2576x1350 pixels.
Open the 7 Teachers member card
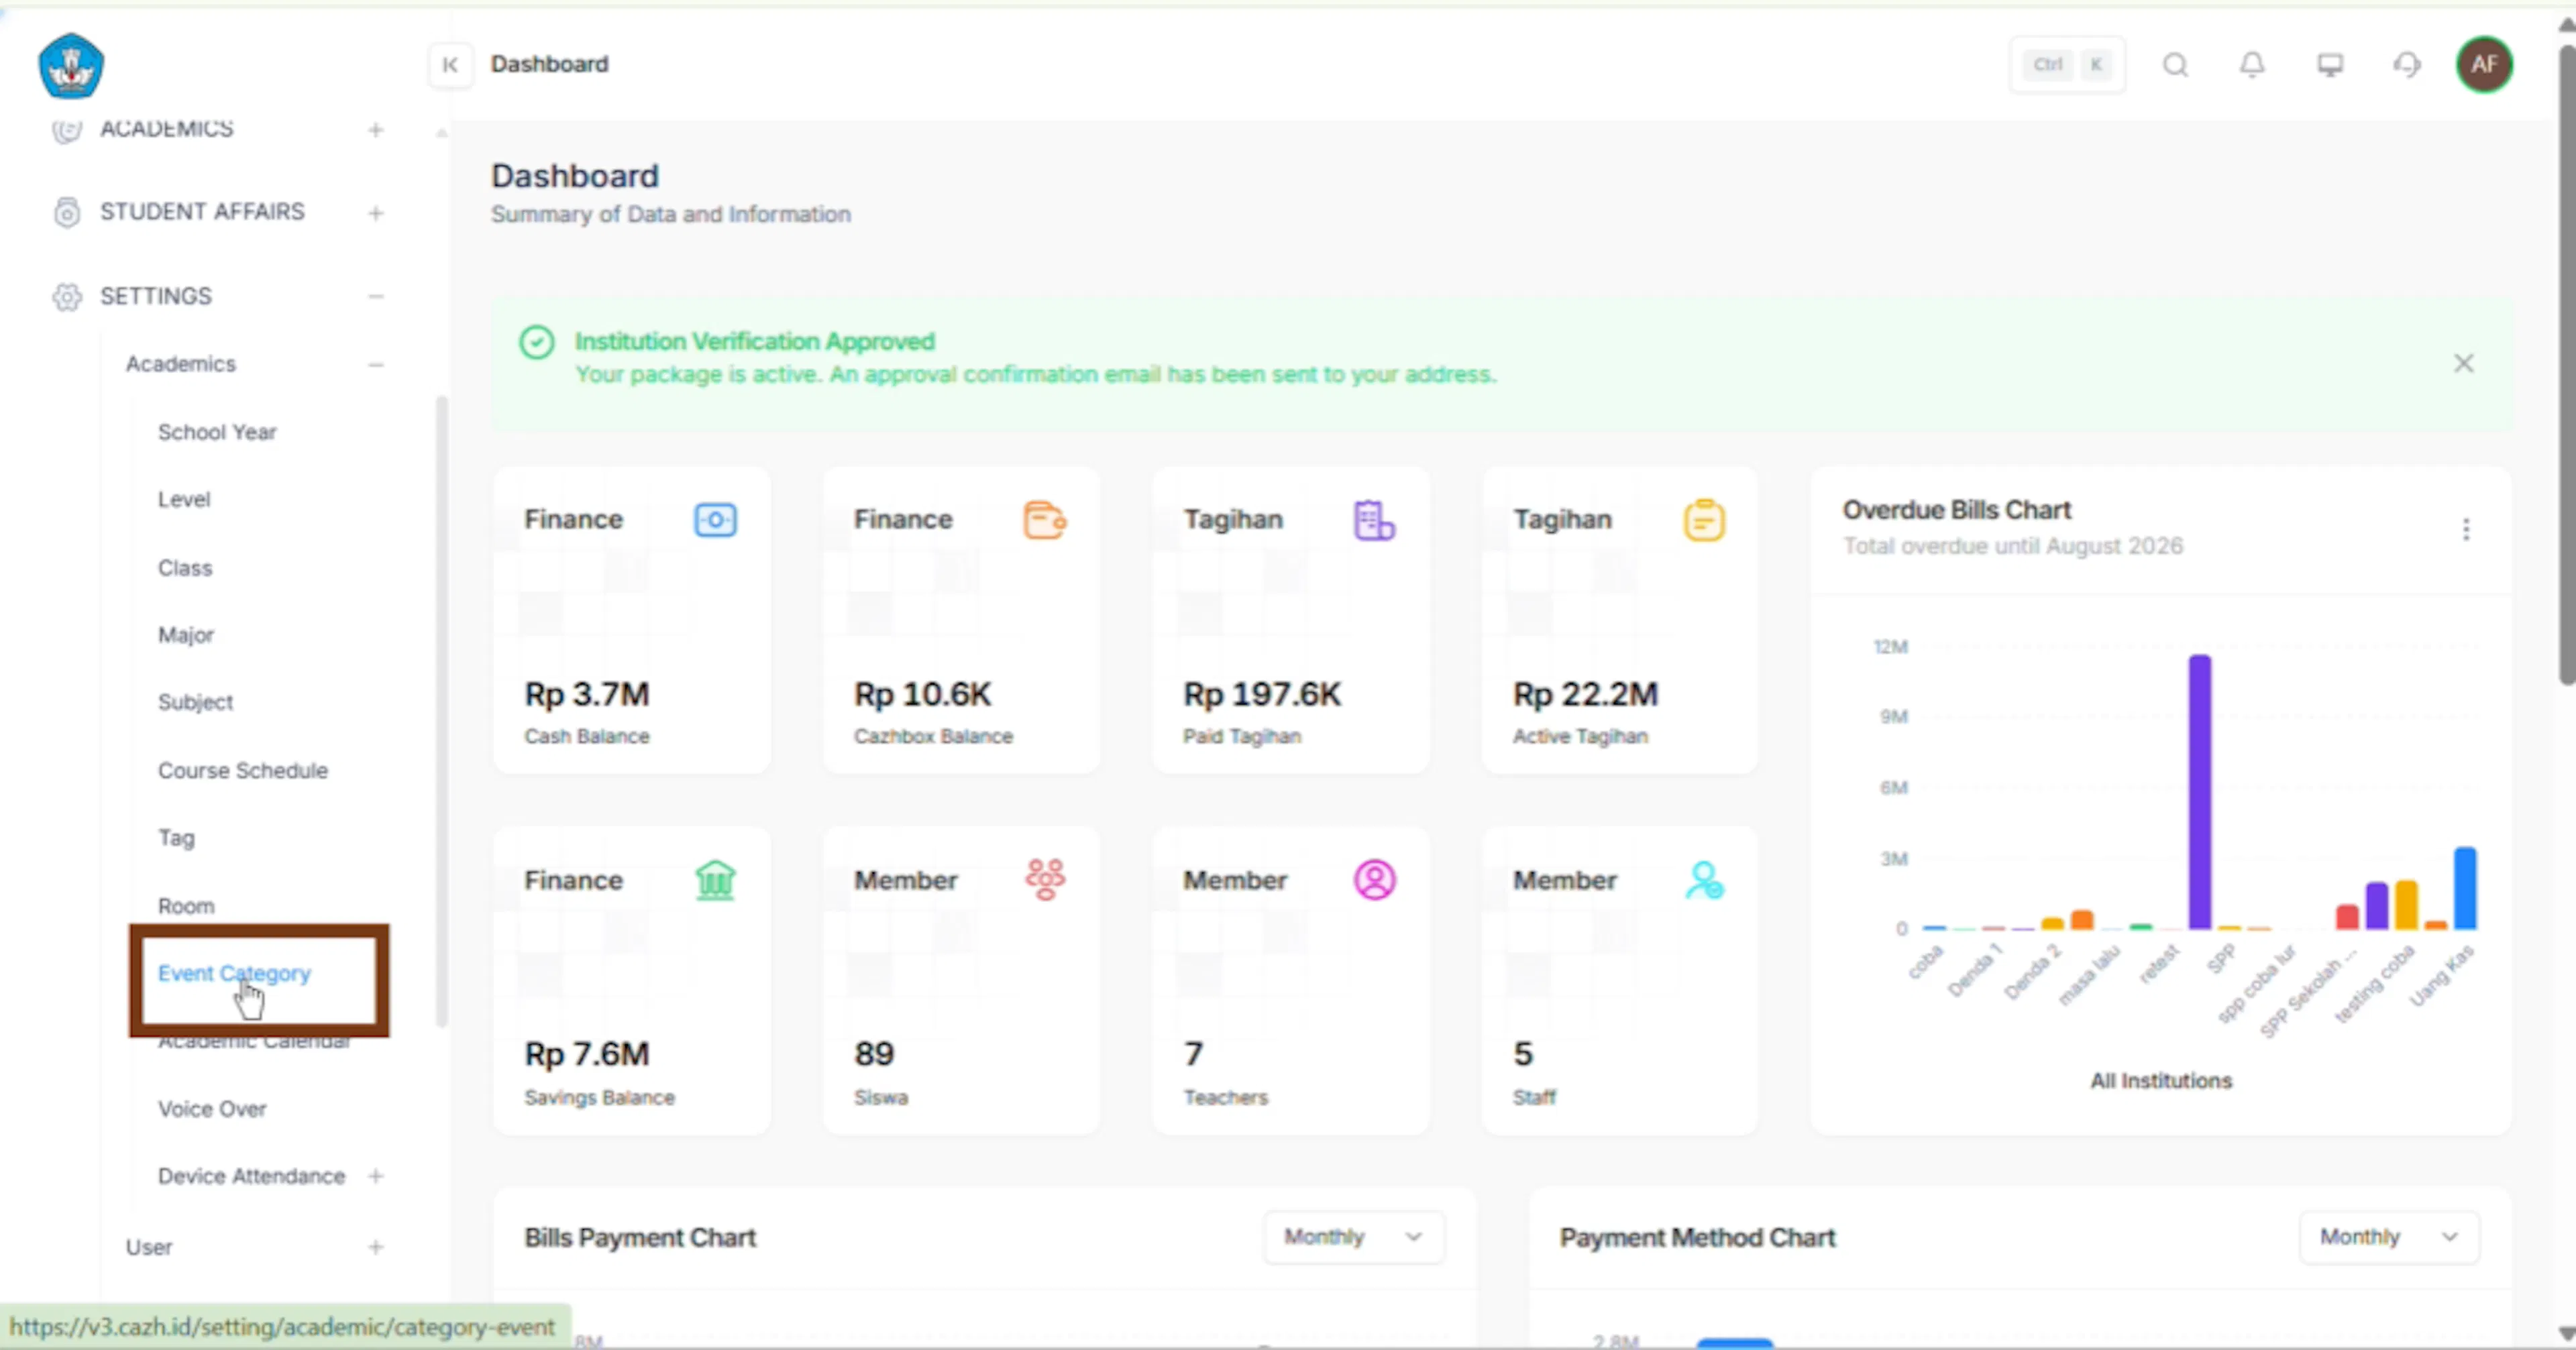point(1291,981)
